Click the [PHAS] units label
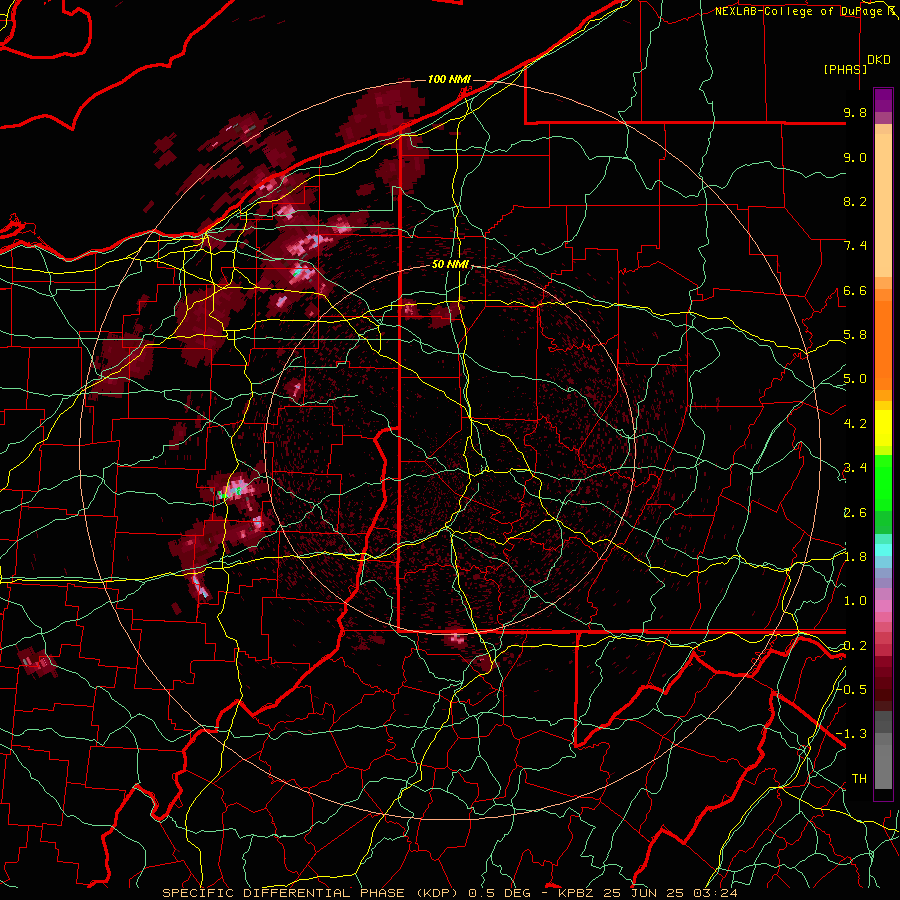 point(845,69)
